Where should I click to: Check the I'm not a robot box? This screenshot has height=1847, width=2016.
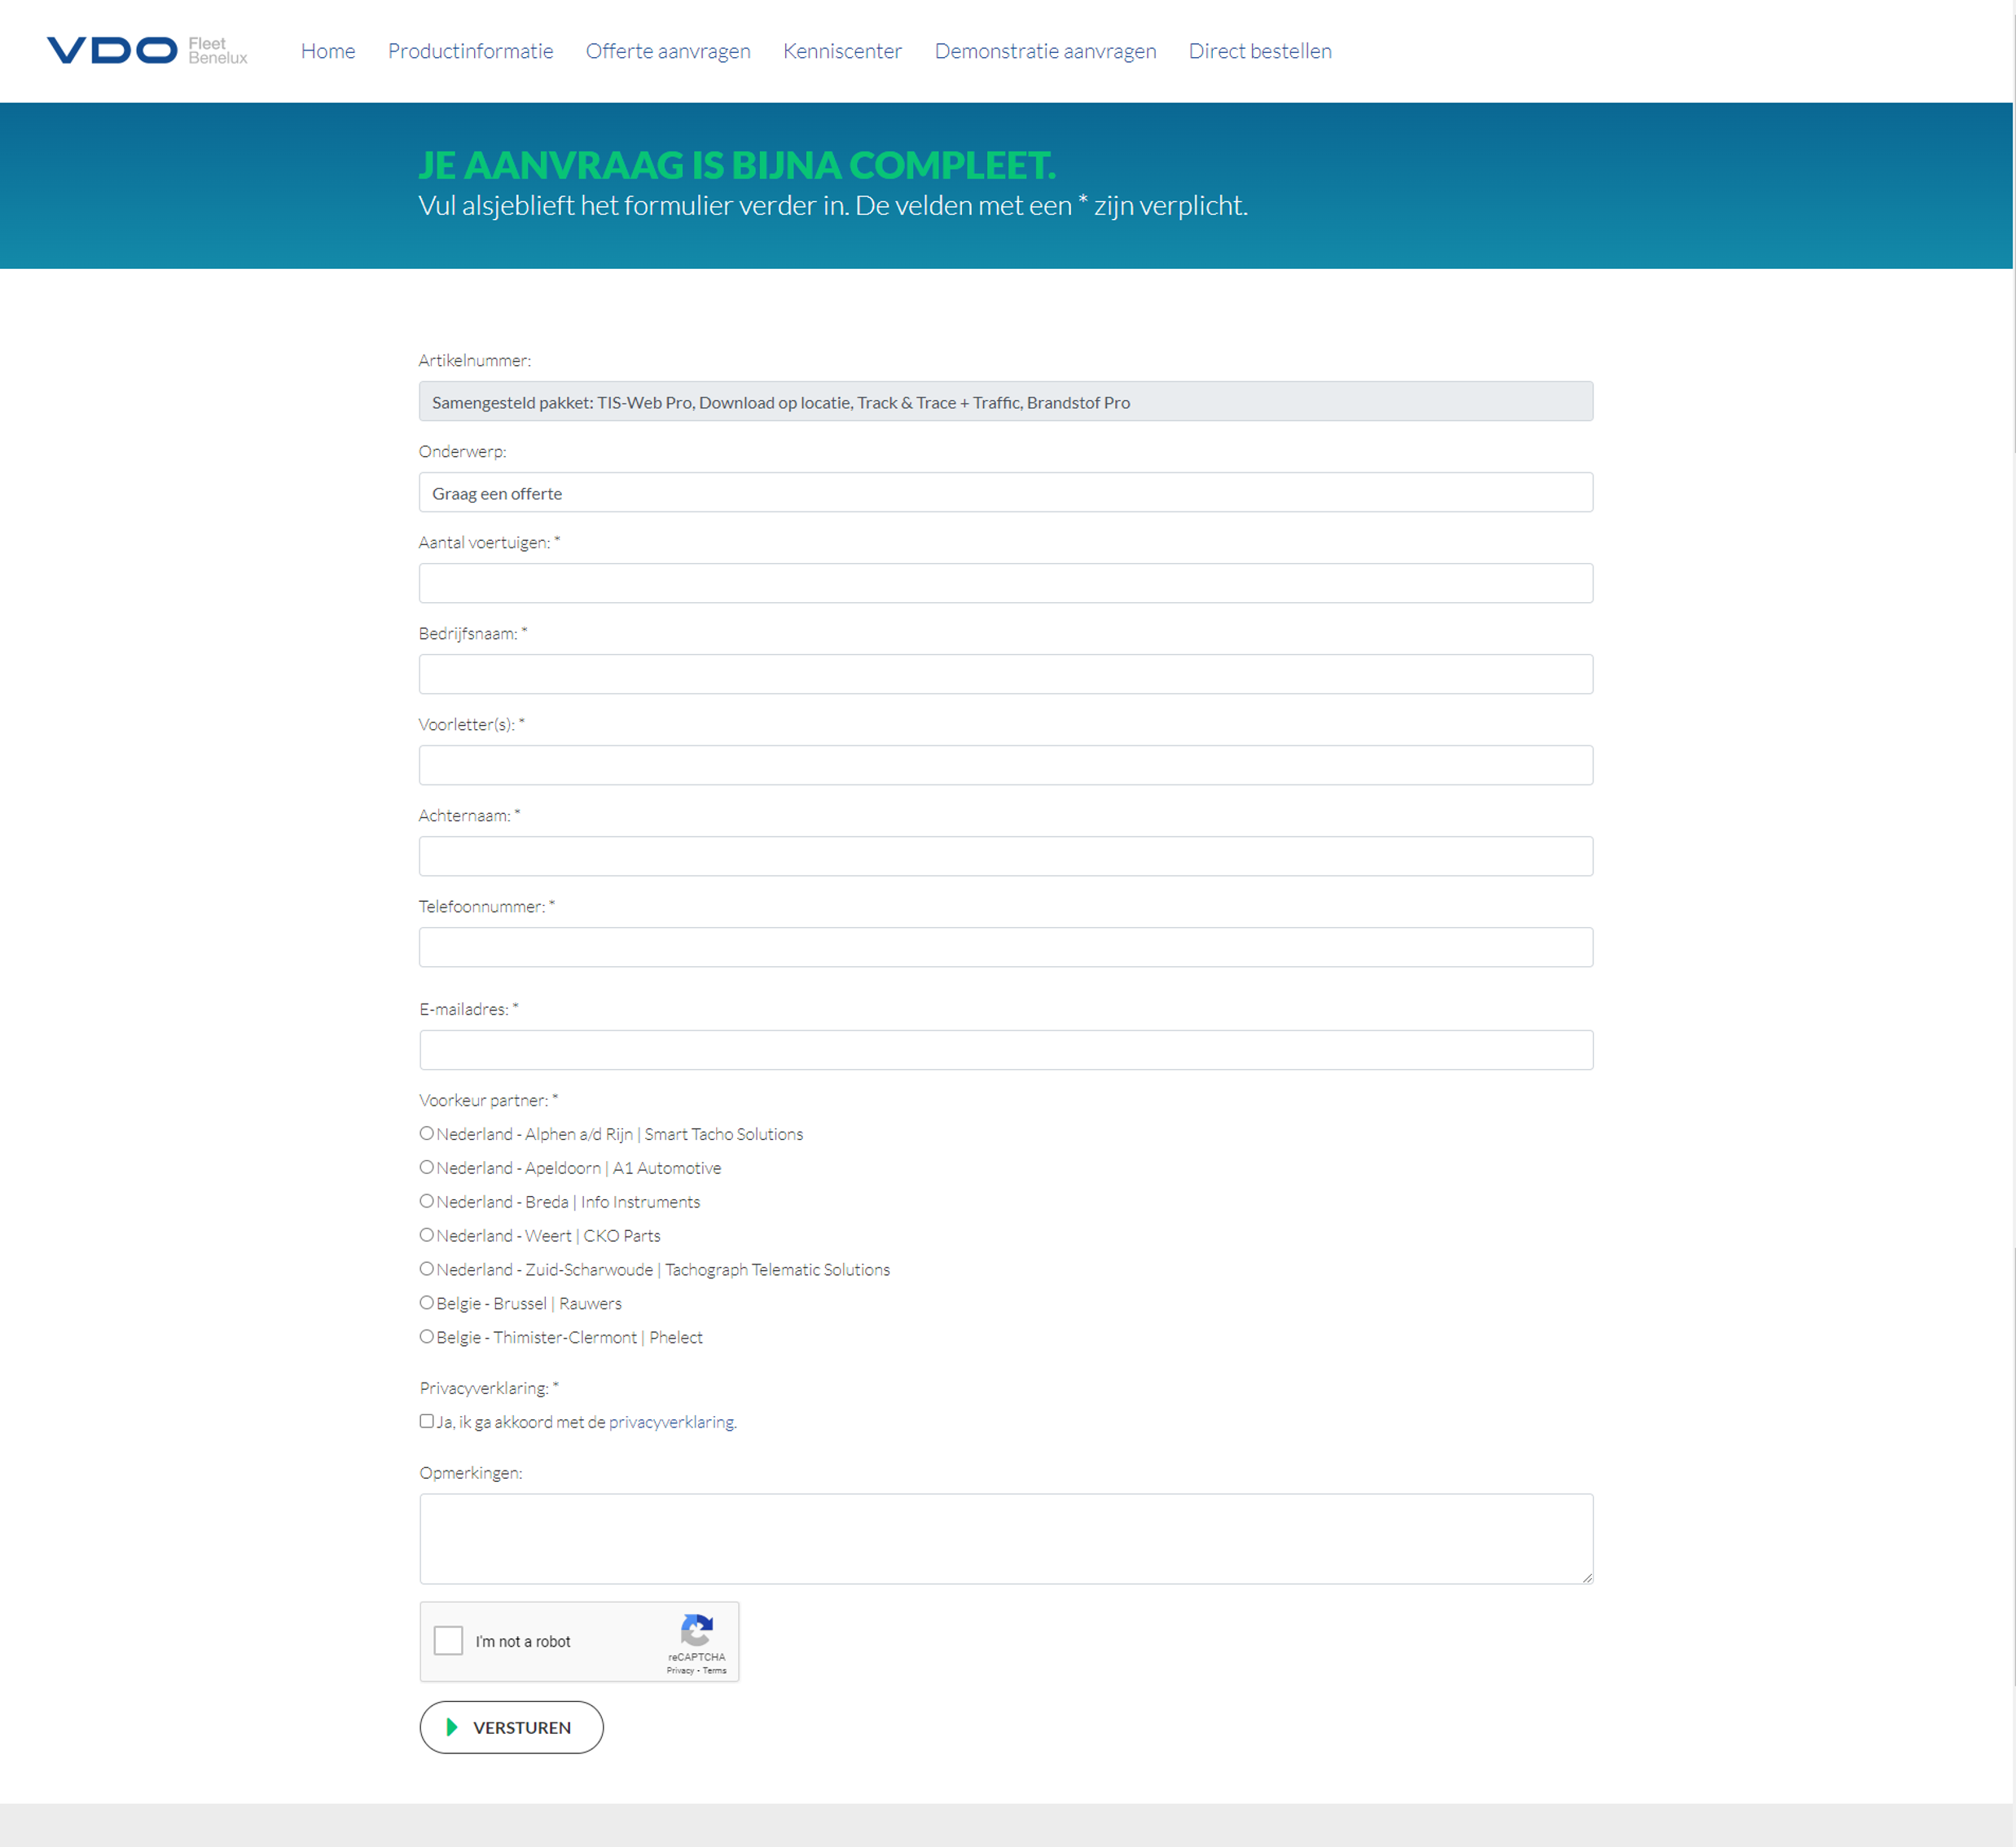pyautogui.click(x=448, y=1640)
